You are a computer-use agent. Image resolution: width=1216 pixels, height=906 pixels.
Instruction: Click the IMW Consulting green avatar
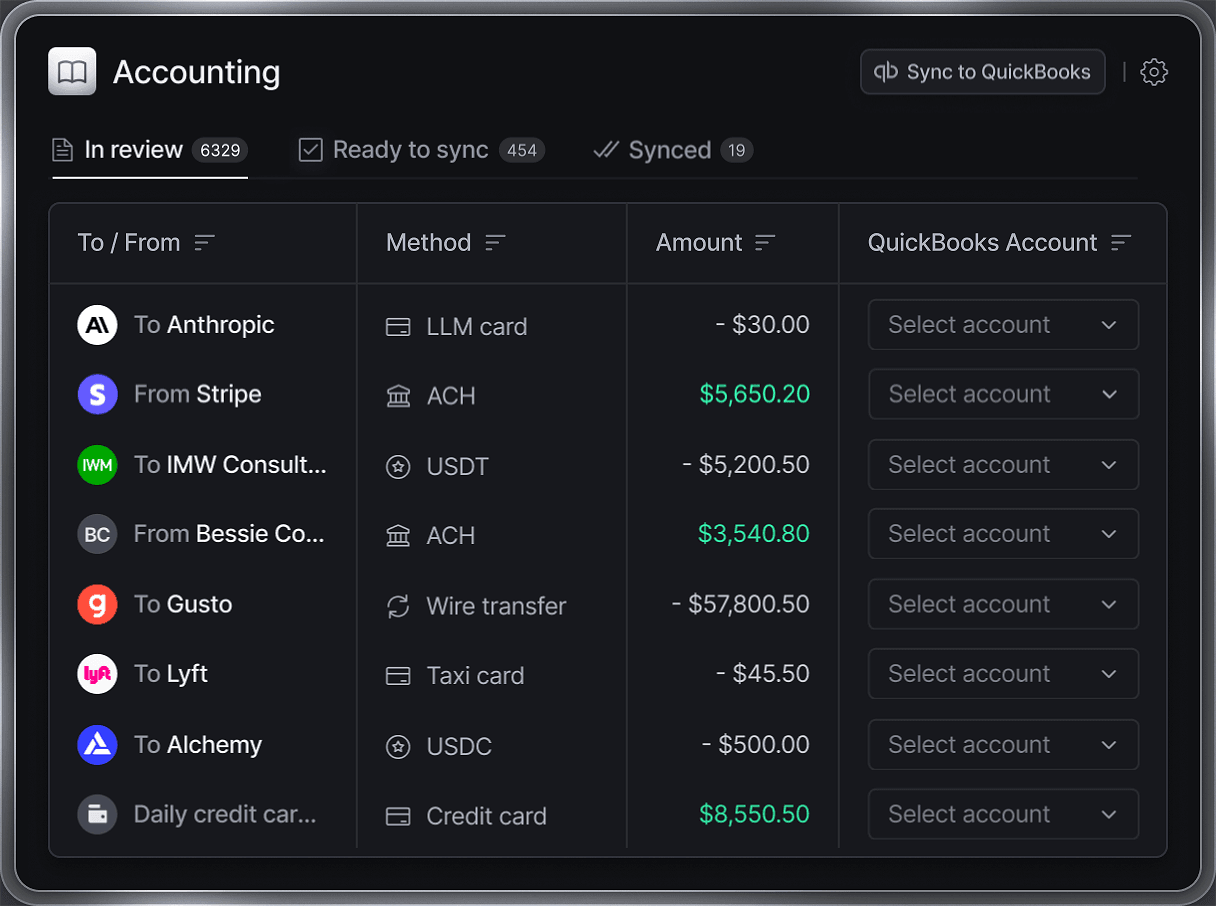coord(97,465)
